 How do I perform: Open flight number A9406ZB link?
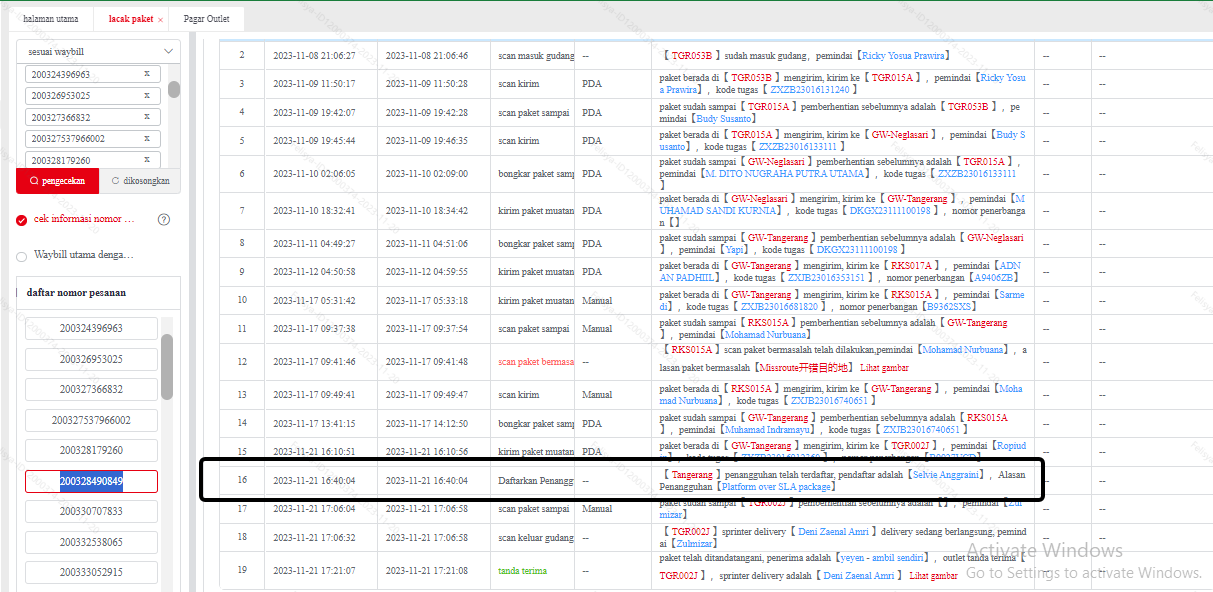coord(994,277)
